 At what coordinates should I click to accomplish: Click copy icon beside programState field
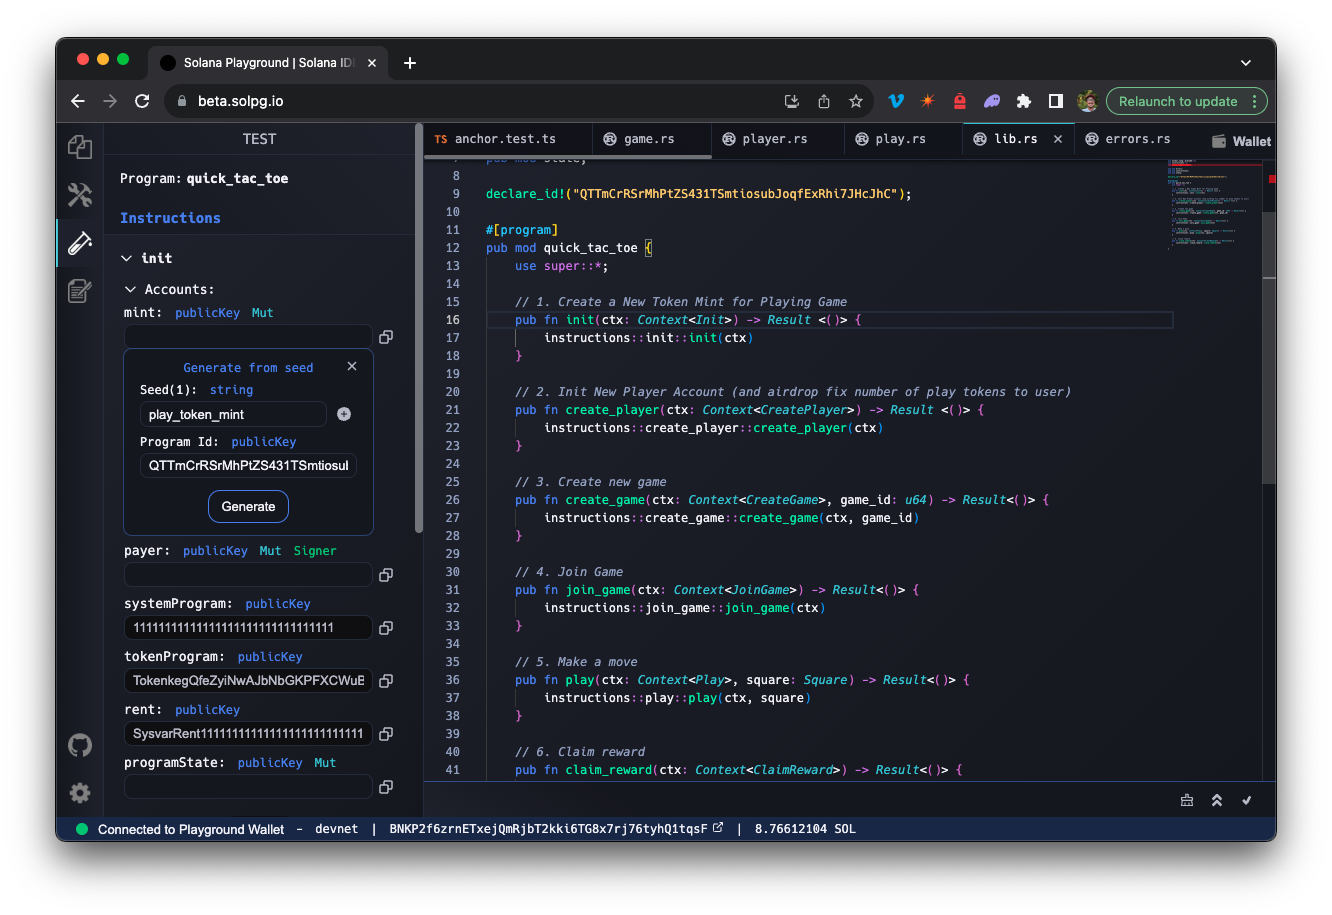point(386,787)
